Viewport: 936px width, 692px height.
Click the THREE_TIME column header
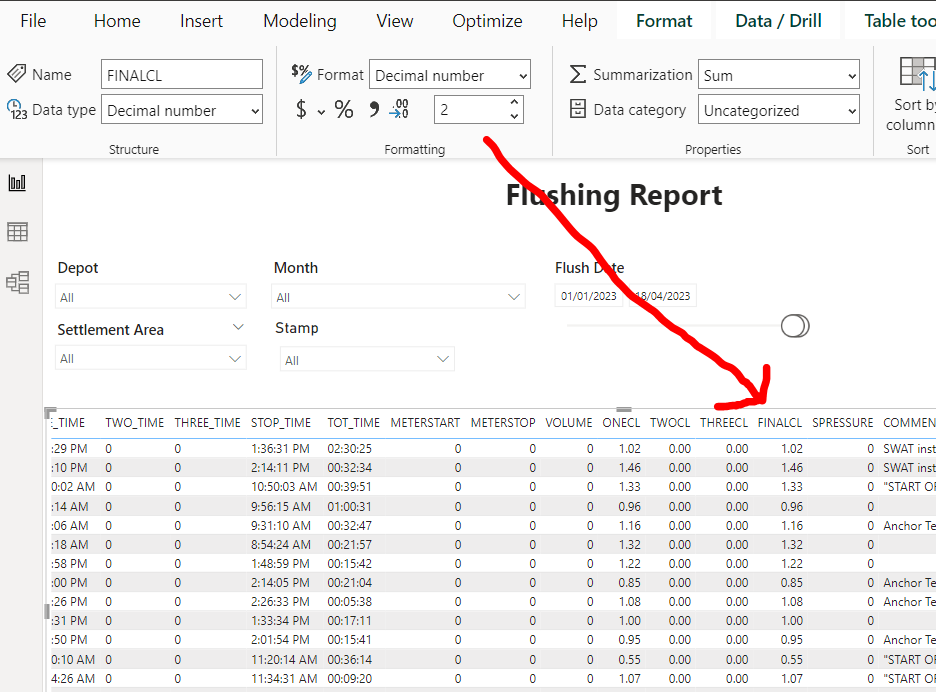[207, 423]
